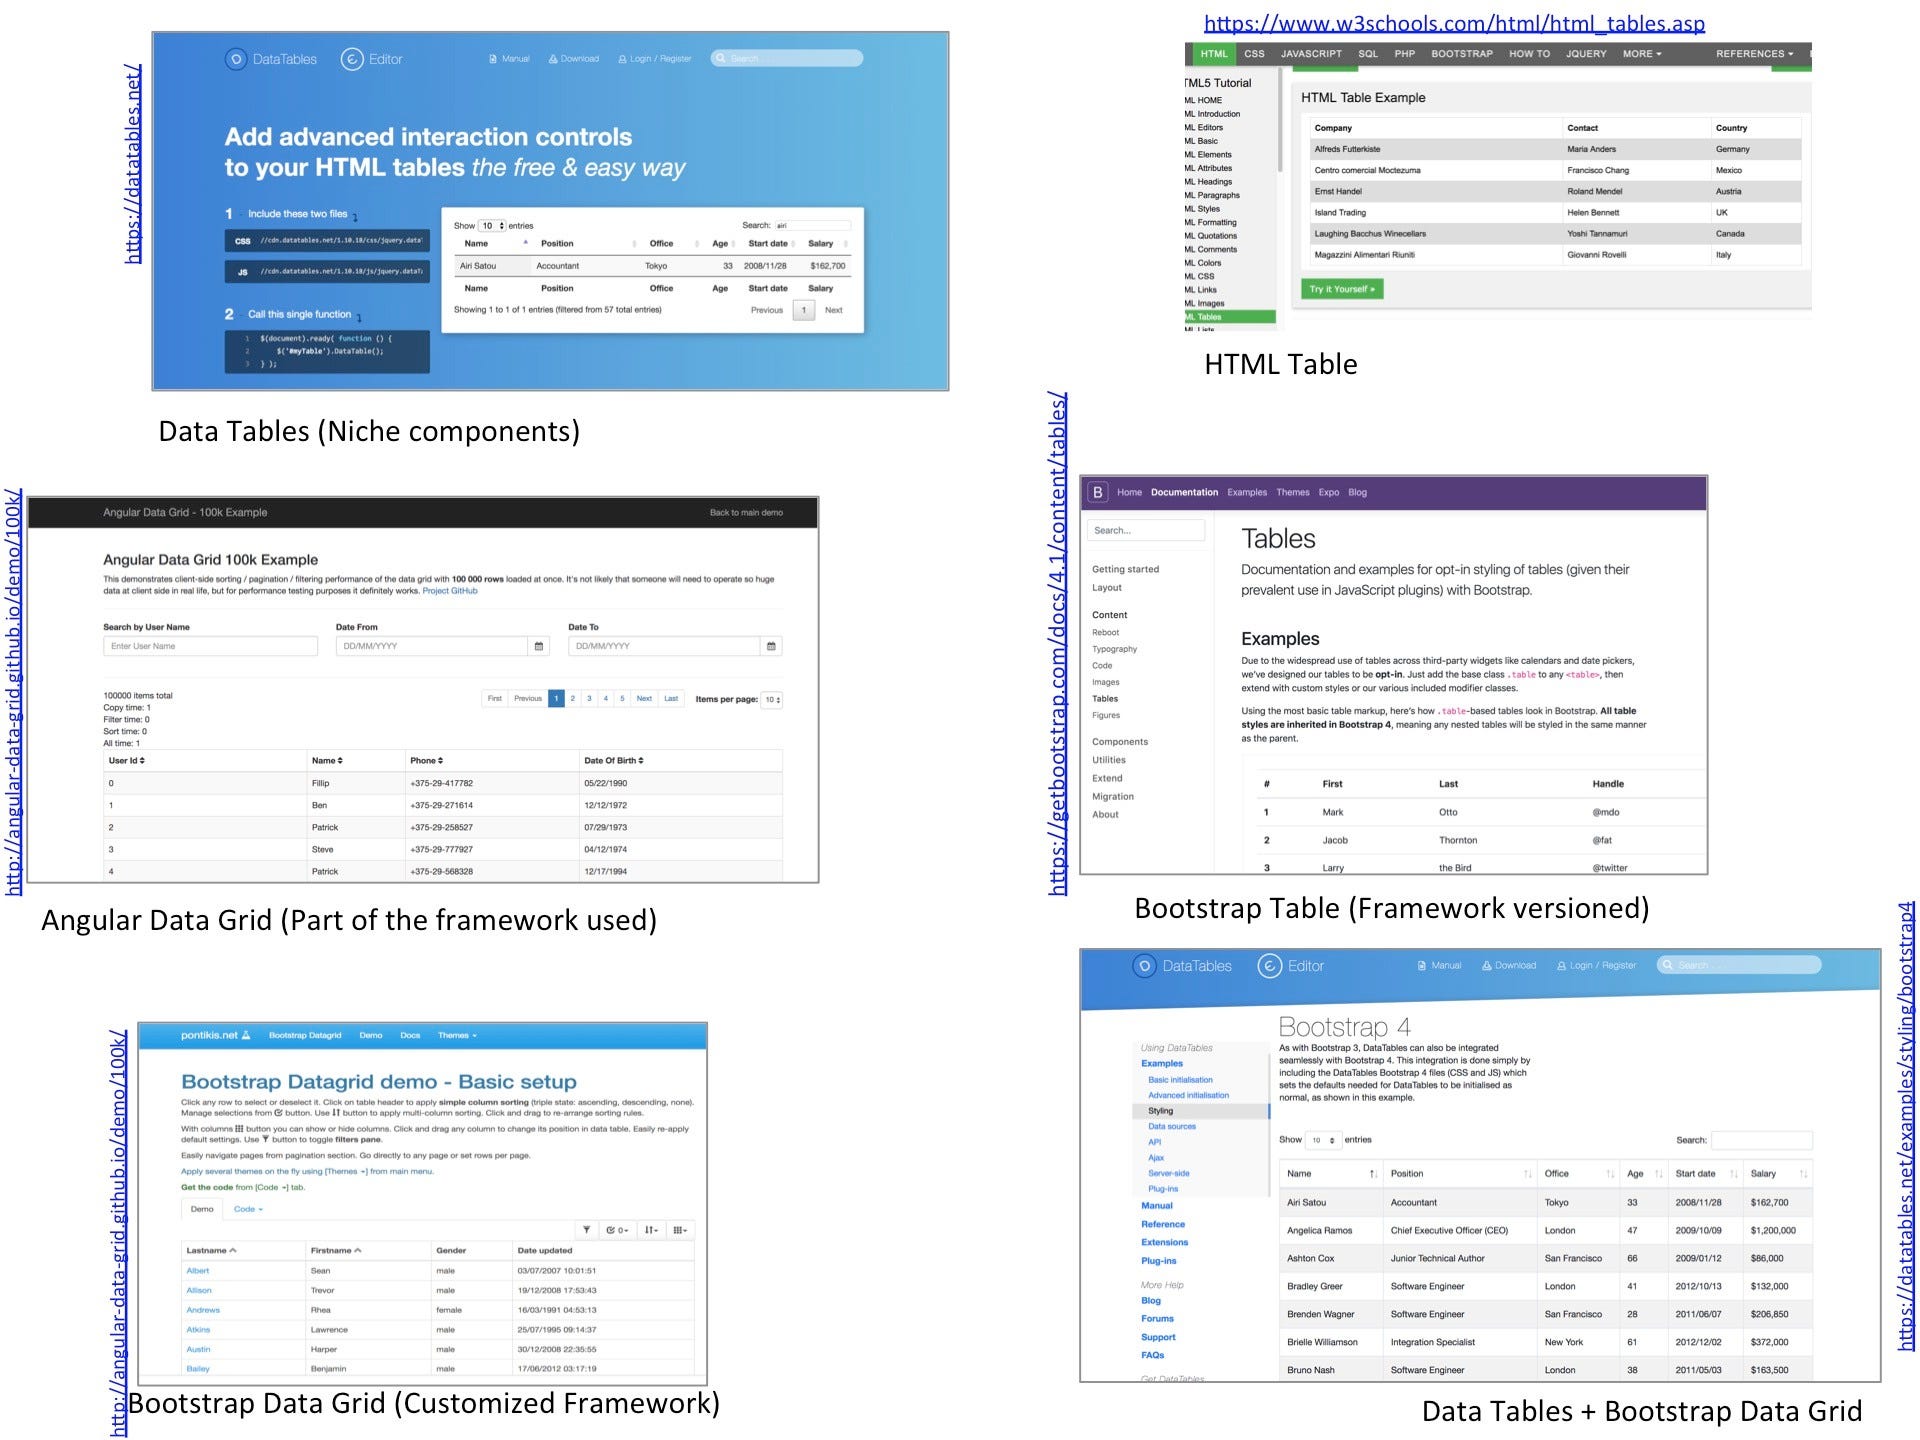Go to page 3 in Angular grid pagination

pos(589,699)
